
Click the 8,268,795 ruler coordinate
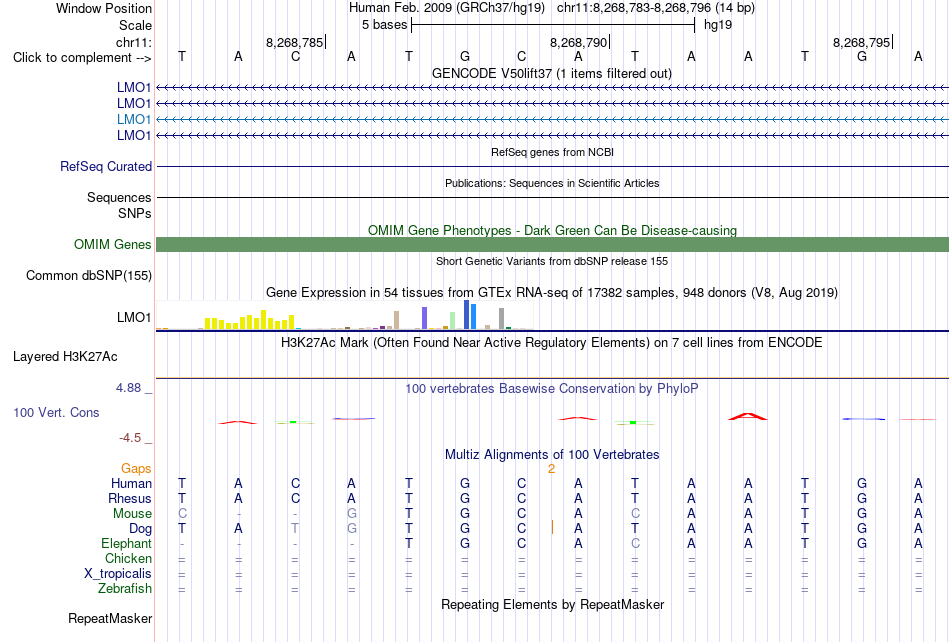coord(862,42)
